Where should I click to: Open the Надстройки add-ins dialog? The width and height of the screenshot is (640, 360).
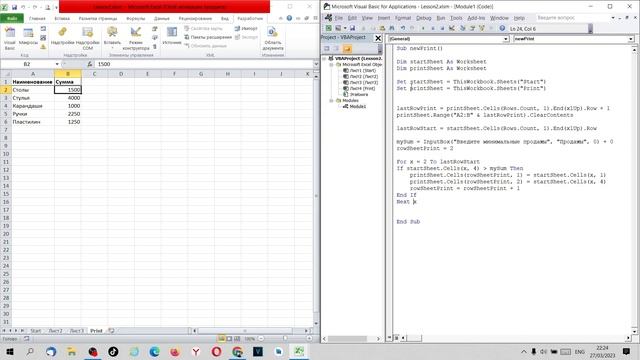pos(62,37)
